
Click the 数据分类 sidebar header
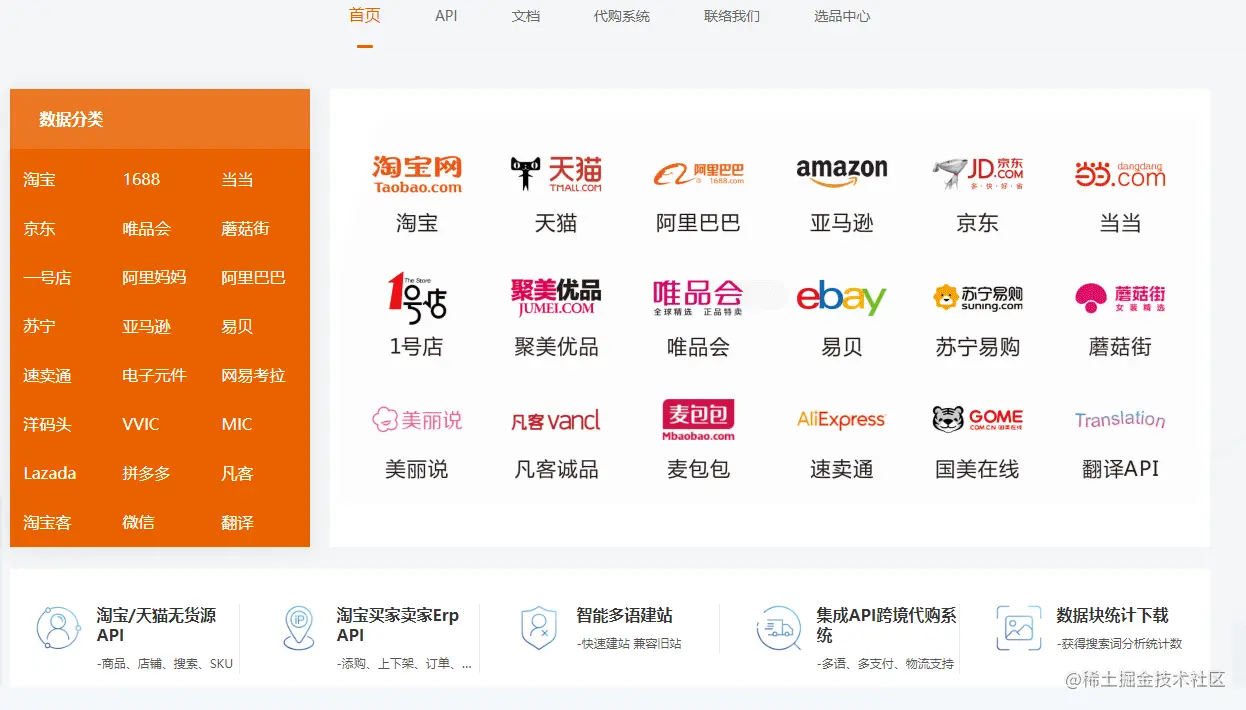(71, 119)
